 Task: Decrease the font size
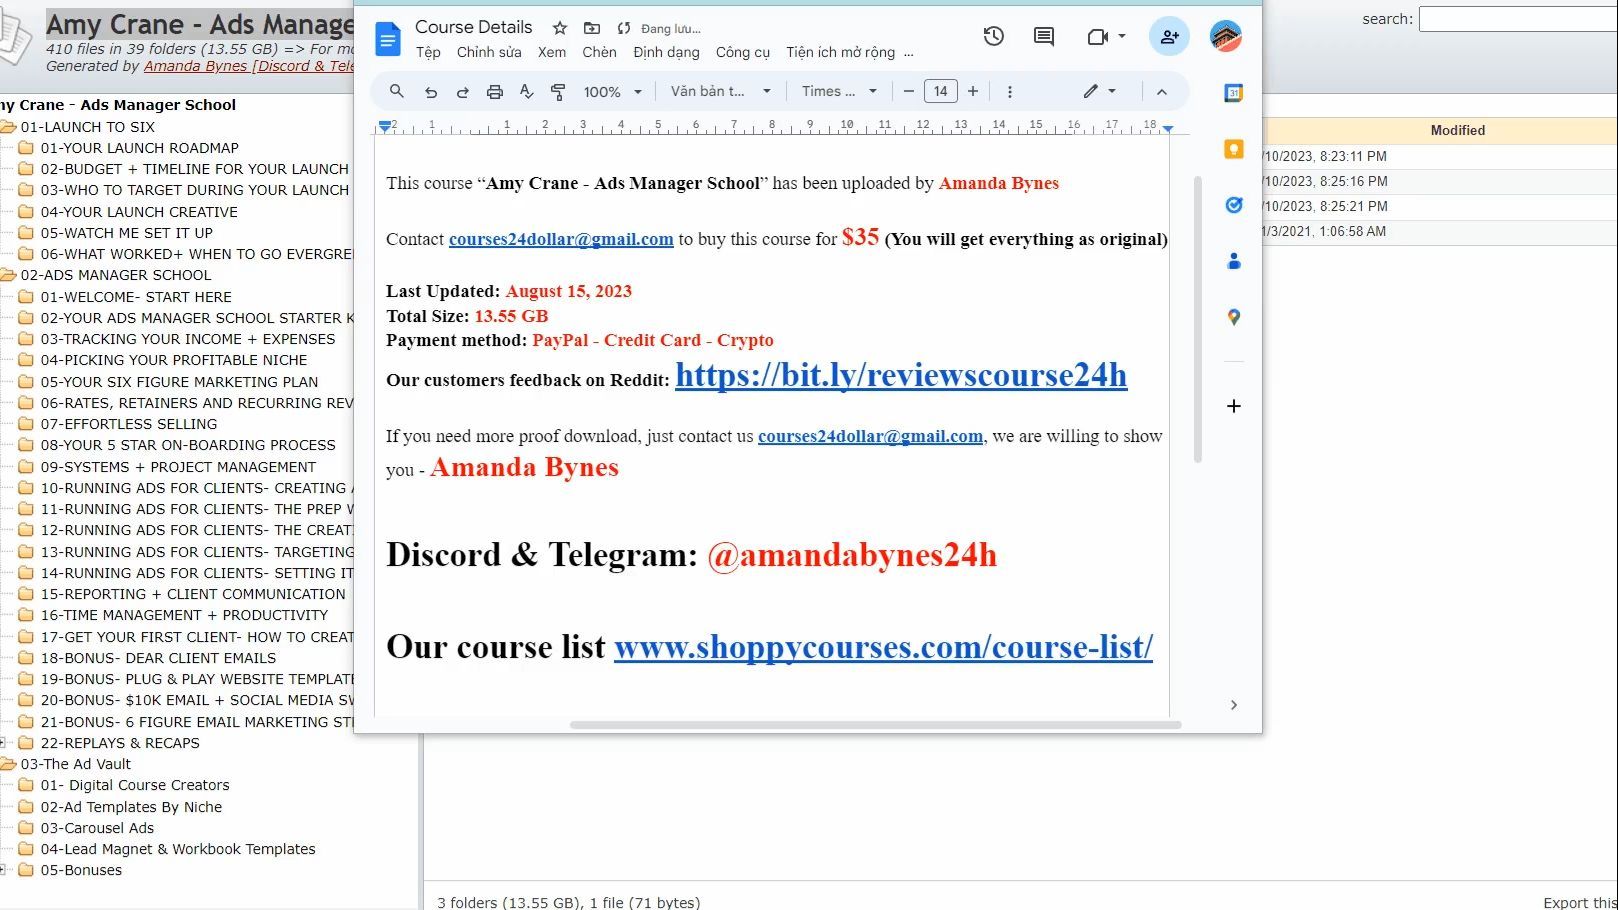[x=909, y=91]
